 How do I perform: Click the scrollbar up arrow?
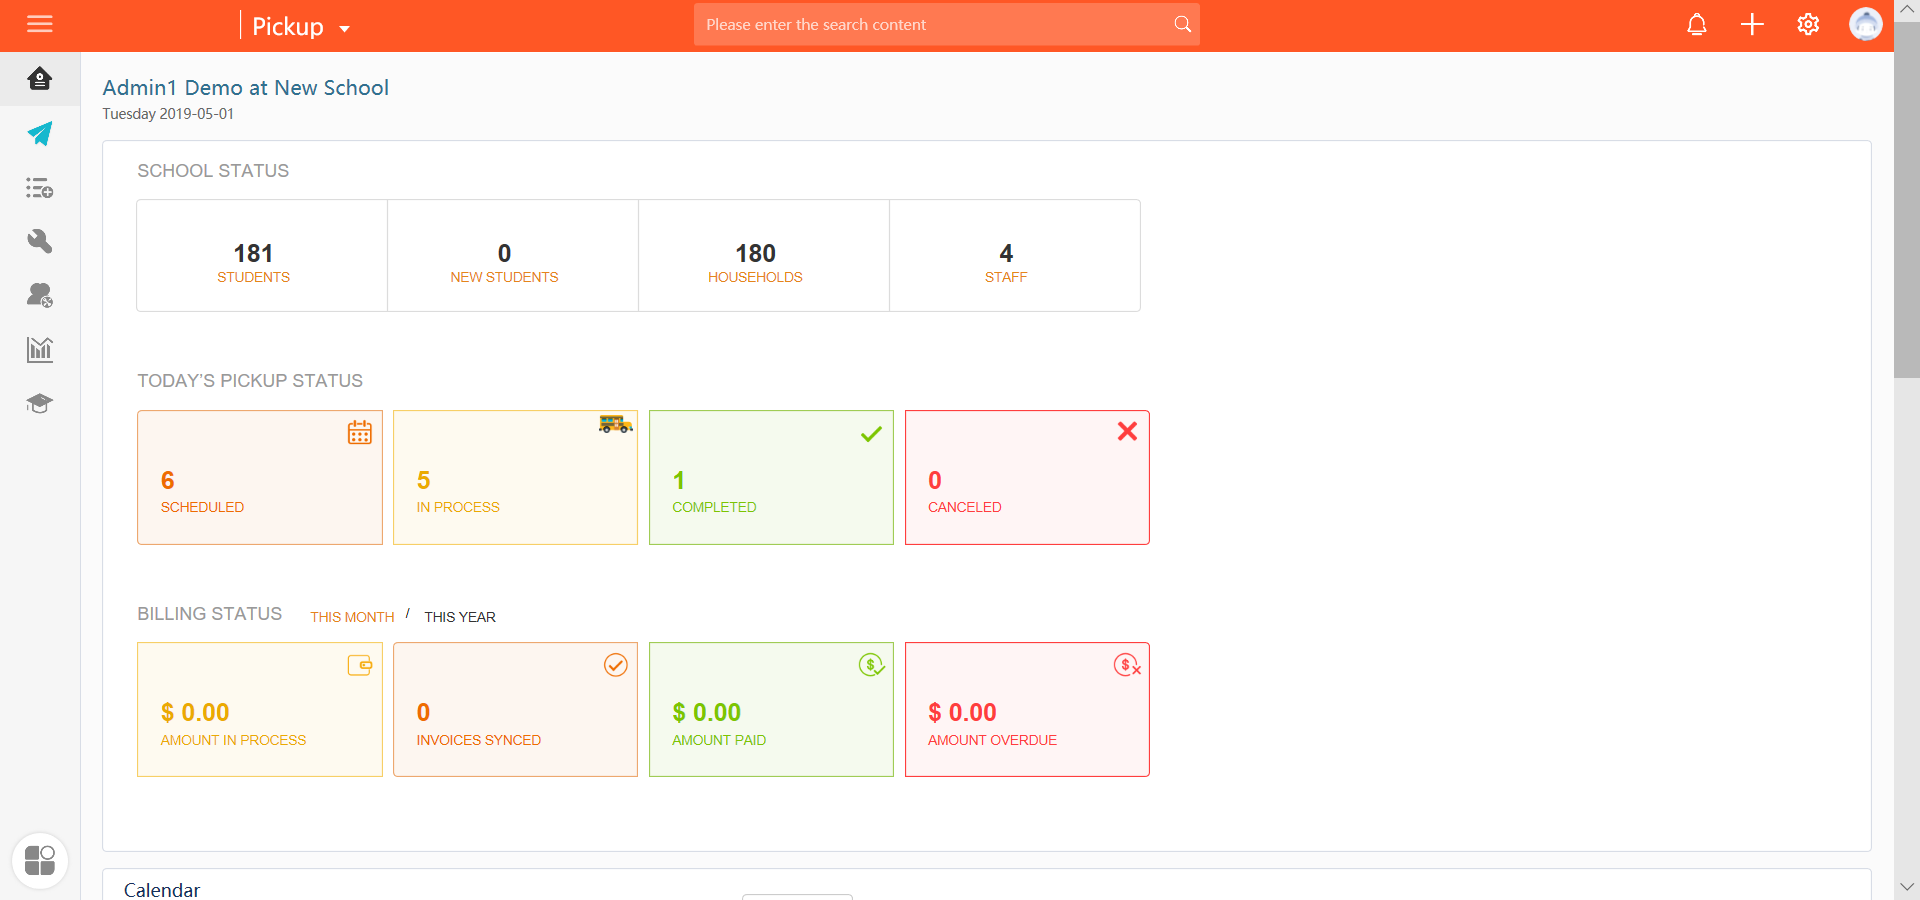1907,9
